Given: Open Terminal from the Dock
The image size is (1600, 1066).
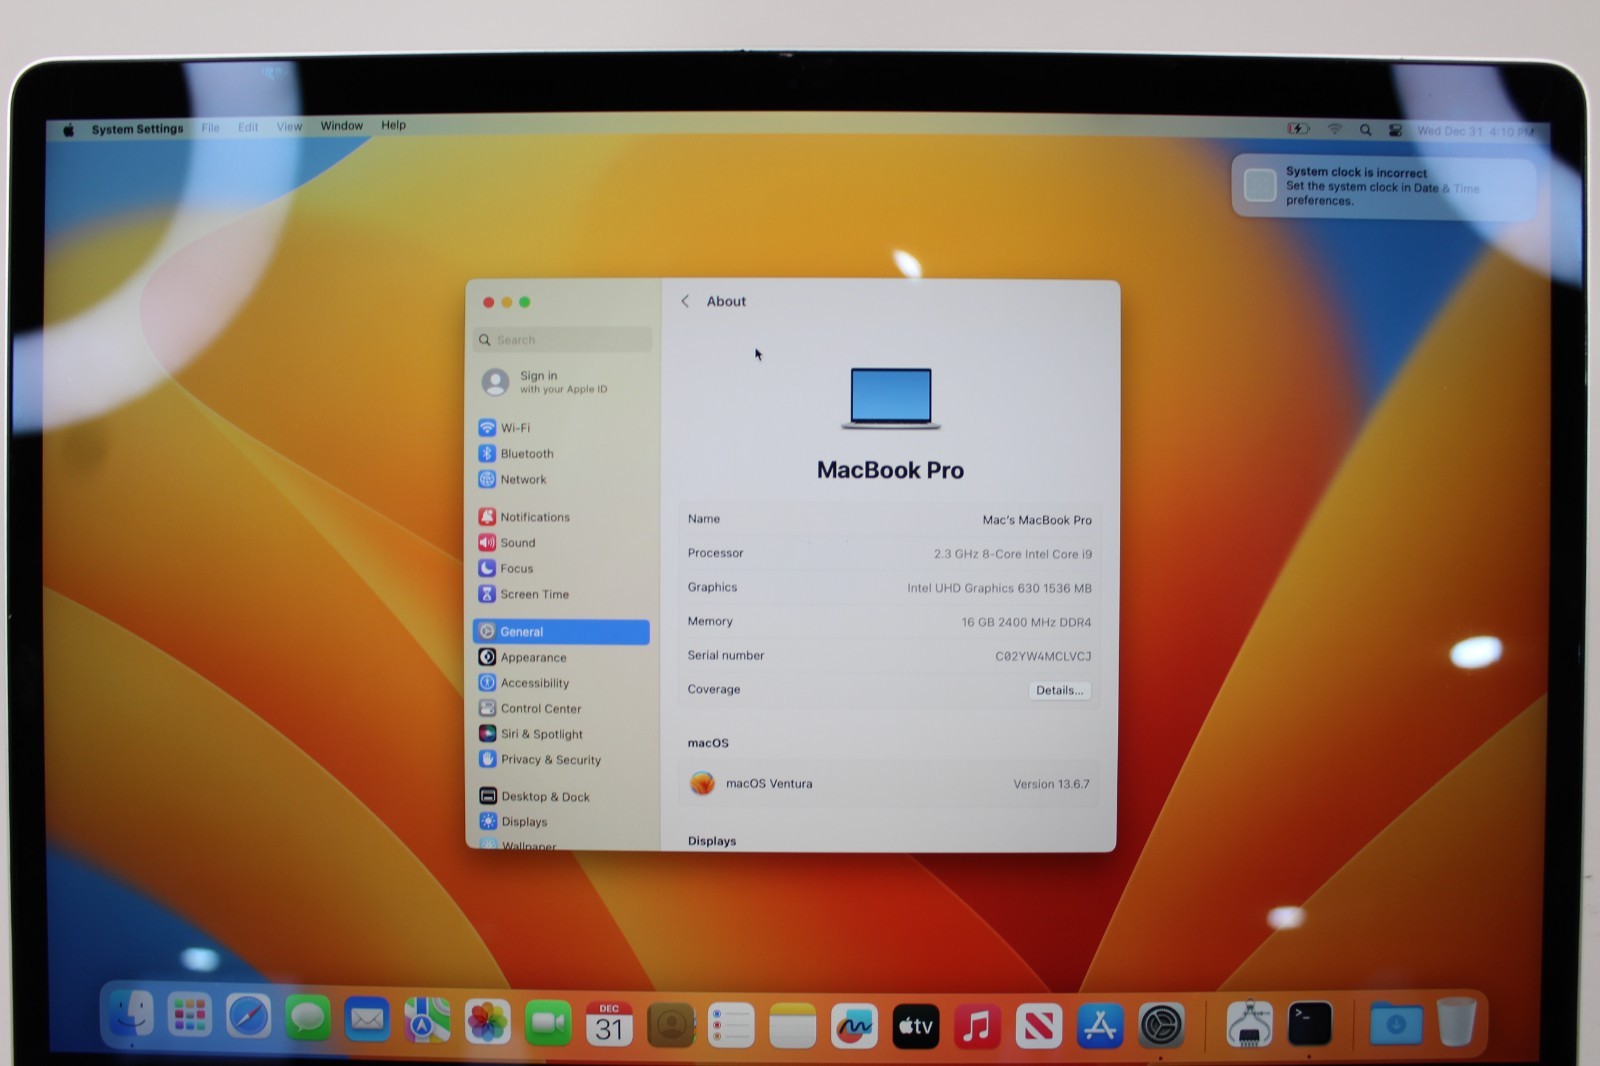Looking at the screenshot, I should coord(1310,1024).
